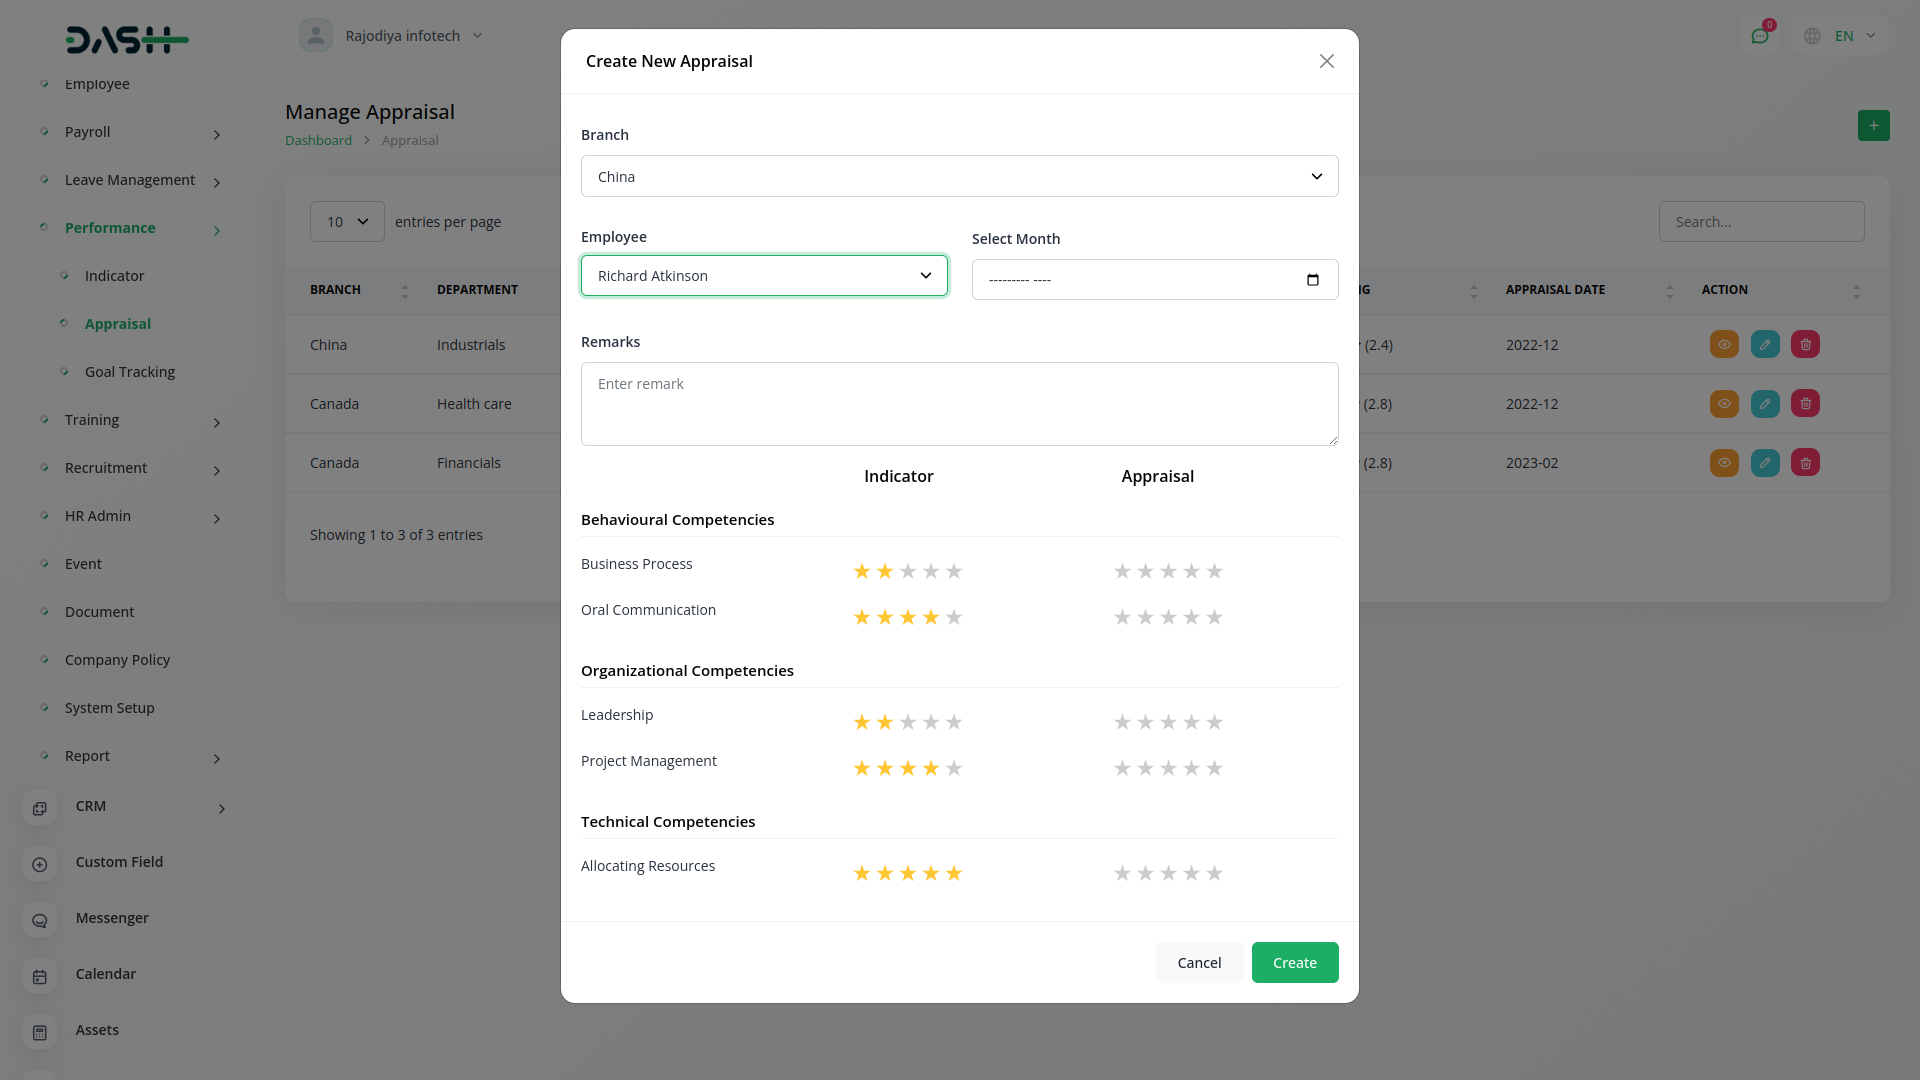Click the Calendar sidebar icon

tap(40, 976)
